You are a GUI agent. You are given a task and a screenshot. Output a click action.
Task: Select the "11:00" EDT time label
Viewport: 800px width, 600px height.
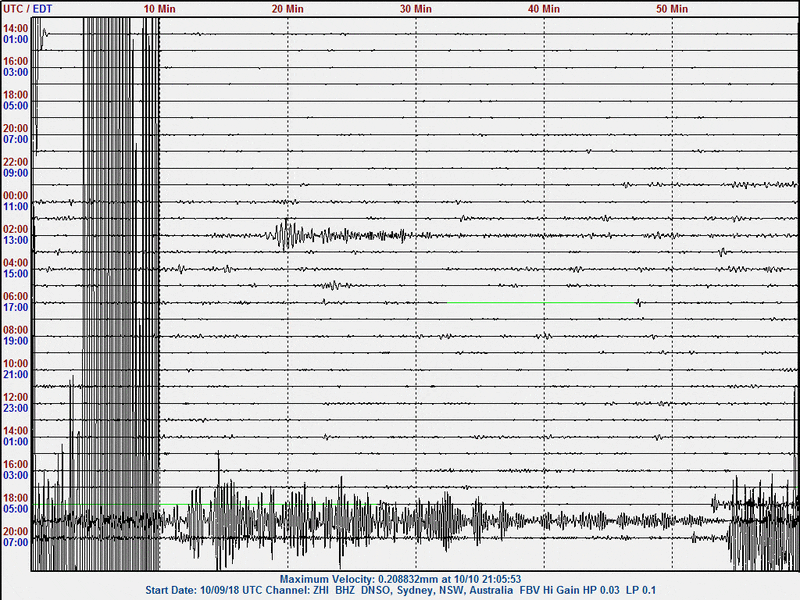pos(15,207)
